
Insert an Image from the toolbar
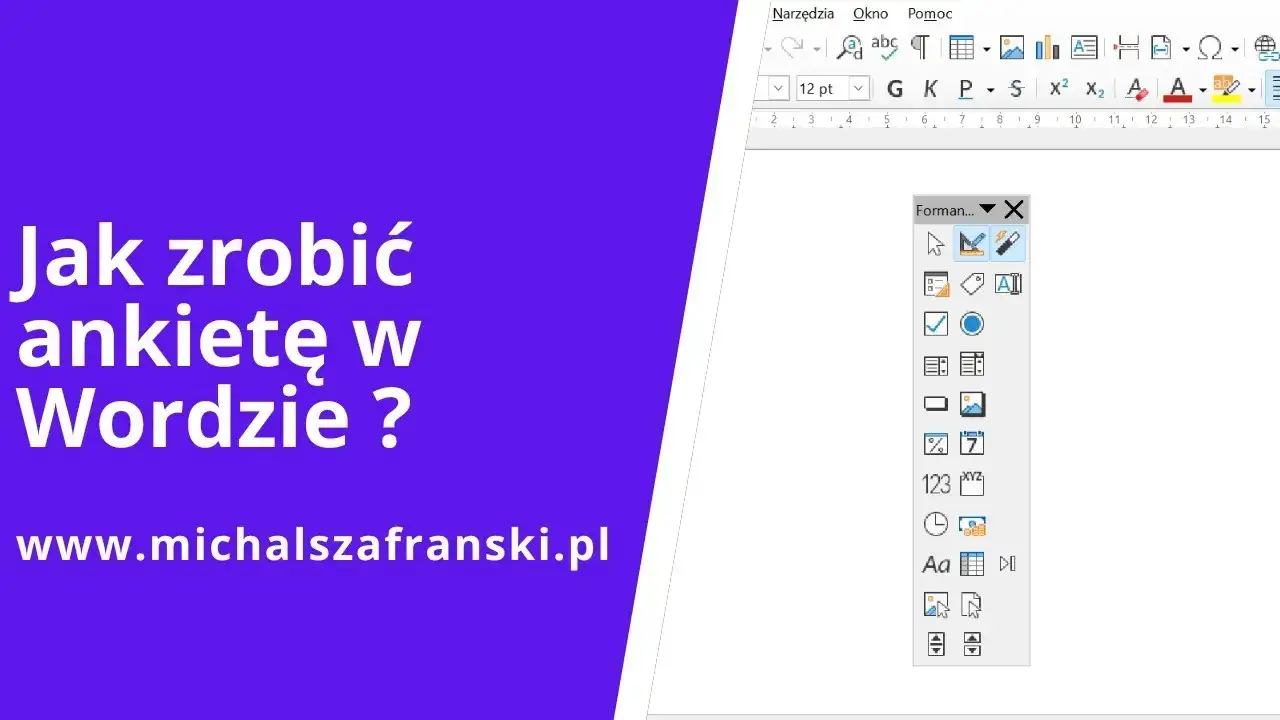click(1011, 47)
